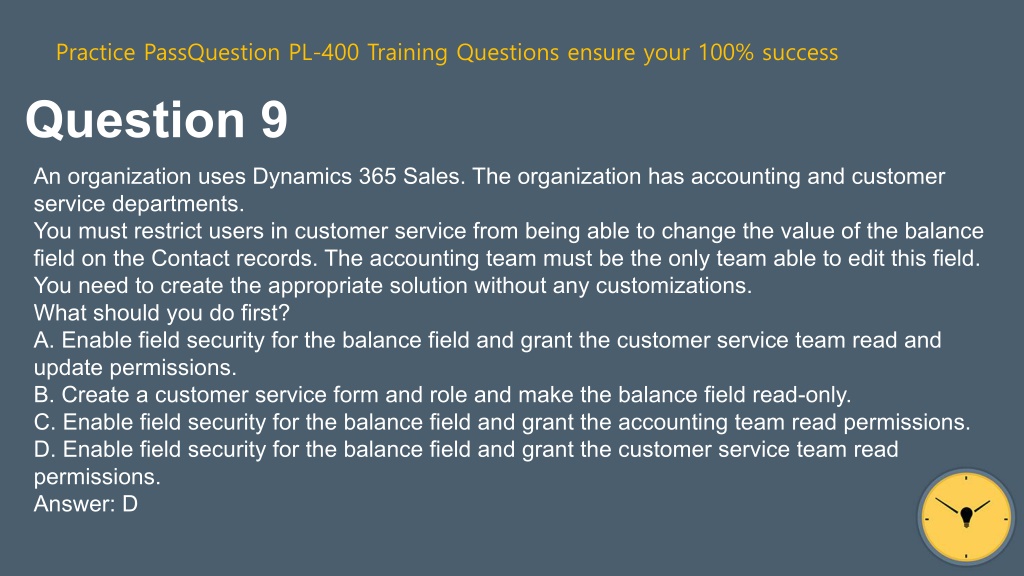Click the 'service departments.' line
Screen dimensions: 1024x576
tap(138, 203)
